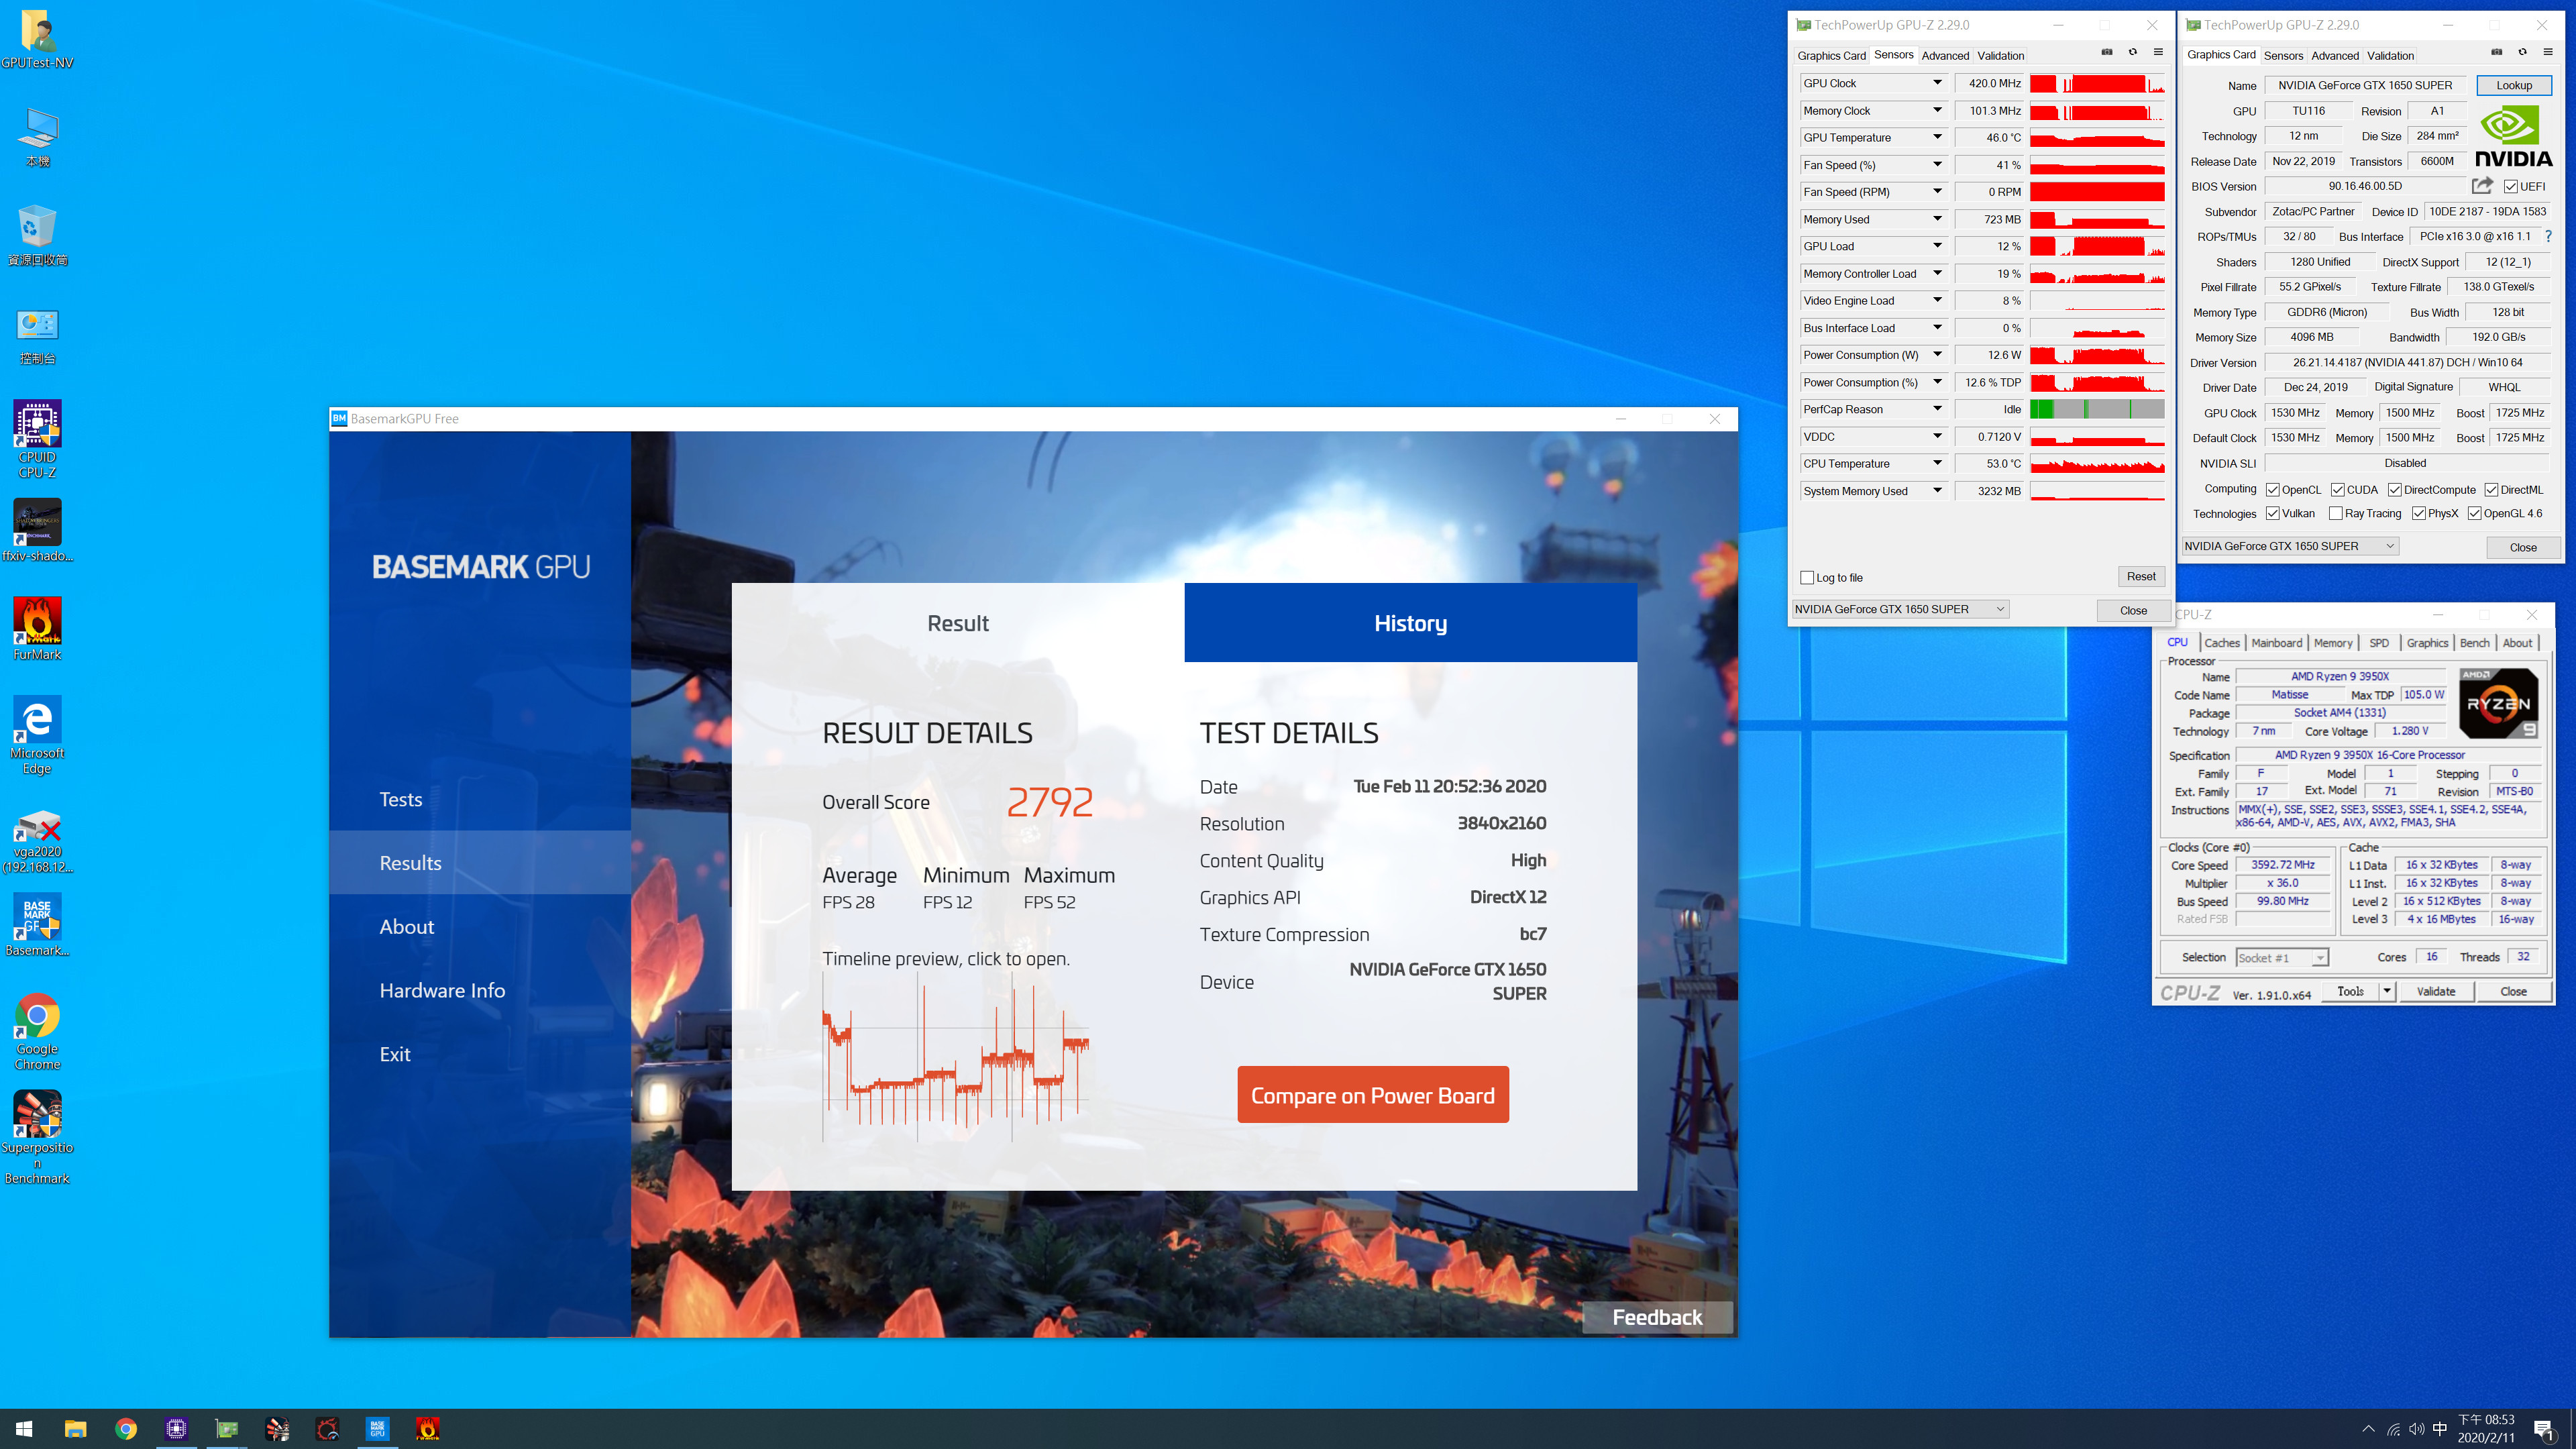Switch to Advanced tab in GPU-Z Sensors window

(x=1945, y=56)
